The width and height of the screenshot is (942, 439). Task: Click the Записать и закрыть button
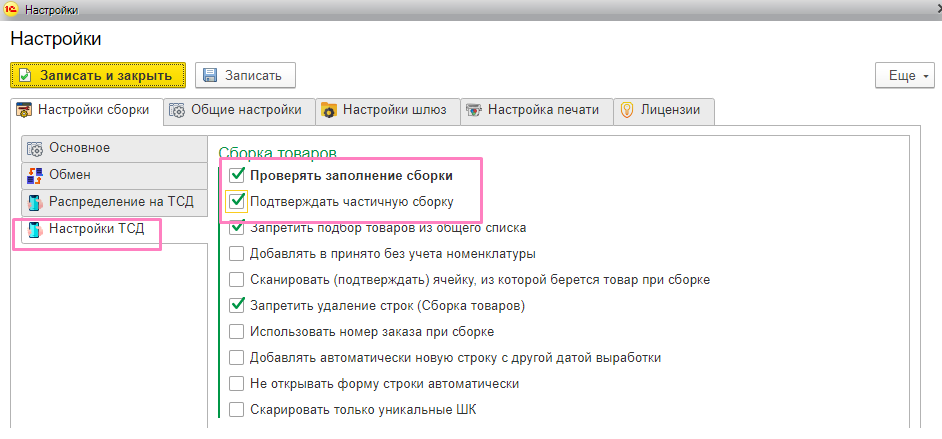[x=98, y=76]
